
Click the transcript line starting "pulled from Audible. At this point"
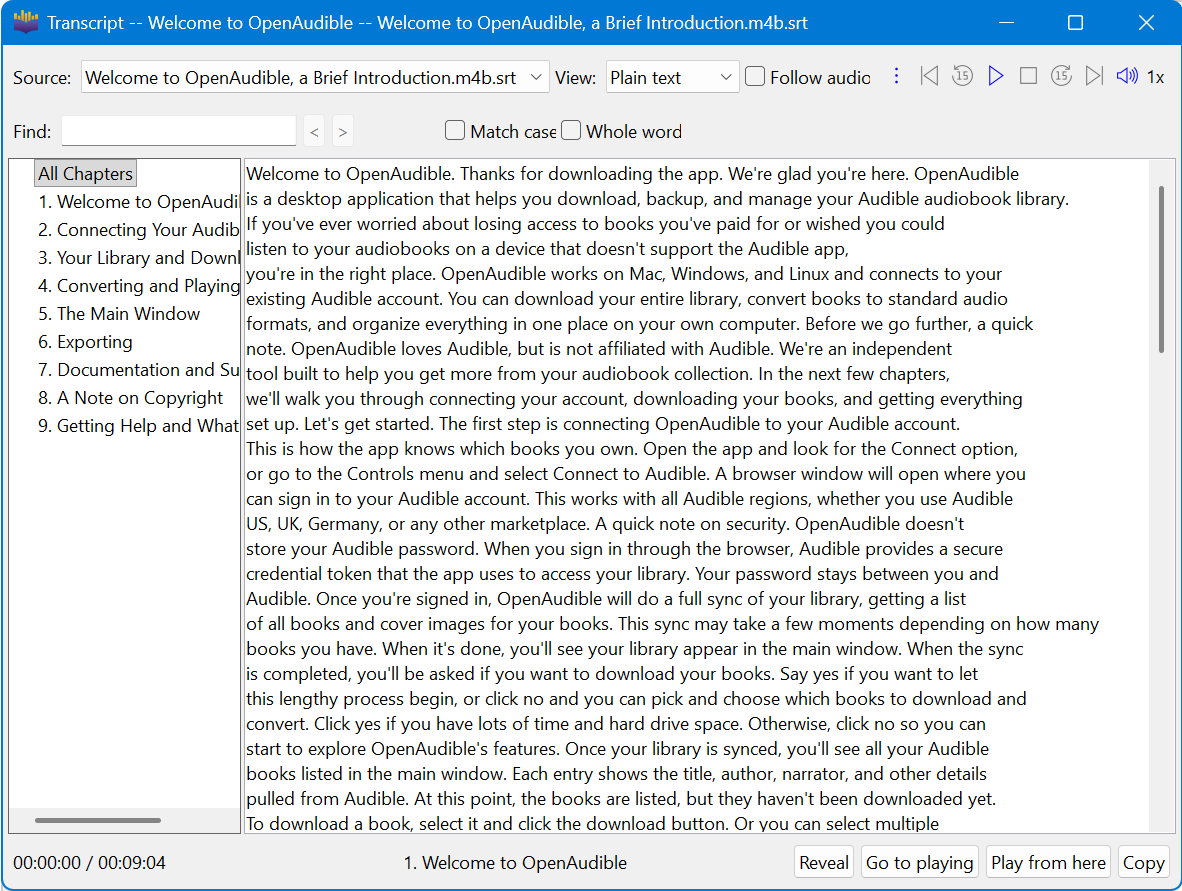621,798
